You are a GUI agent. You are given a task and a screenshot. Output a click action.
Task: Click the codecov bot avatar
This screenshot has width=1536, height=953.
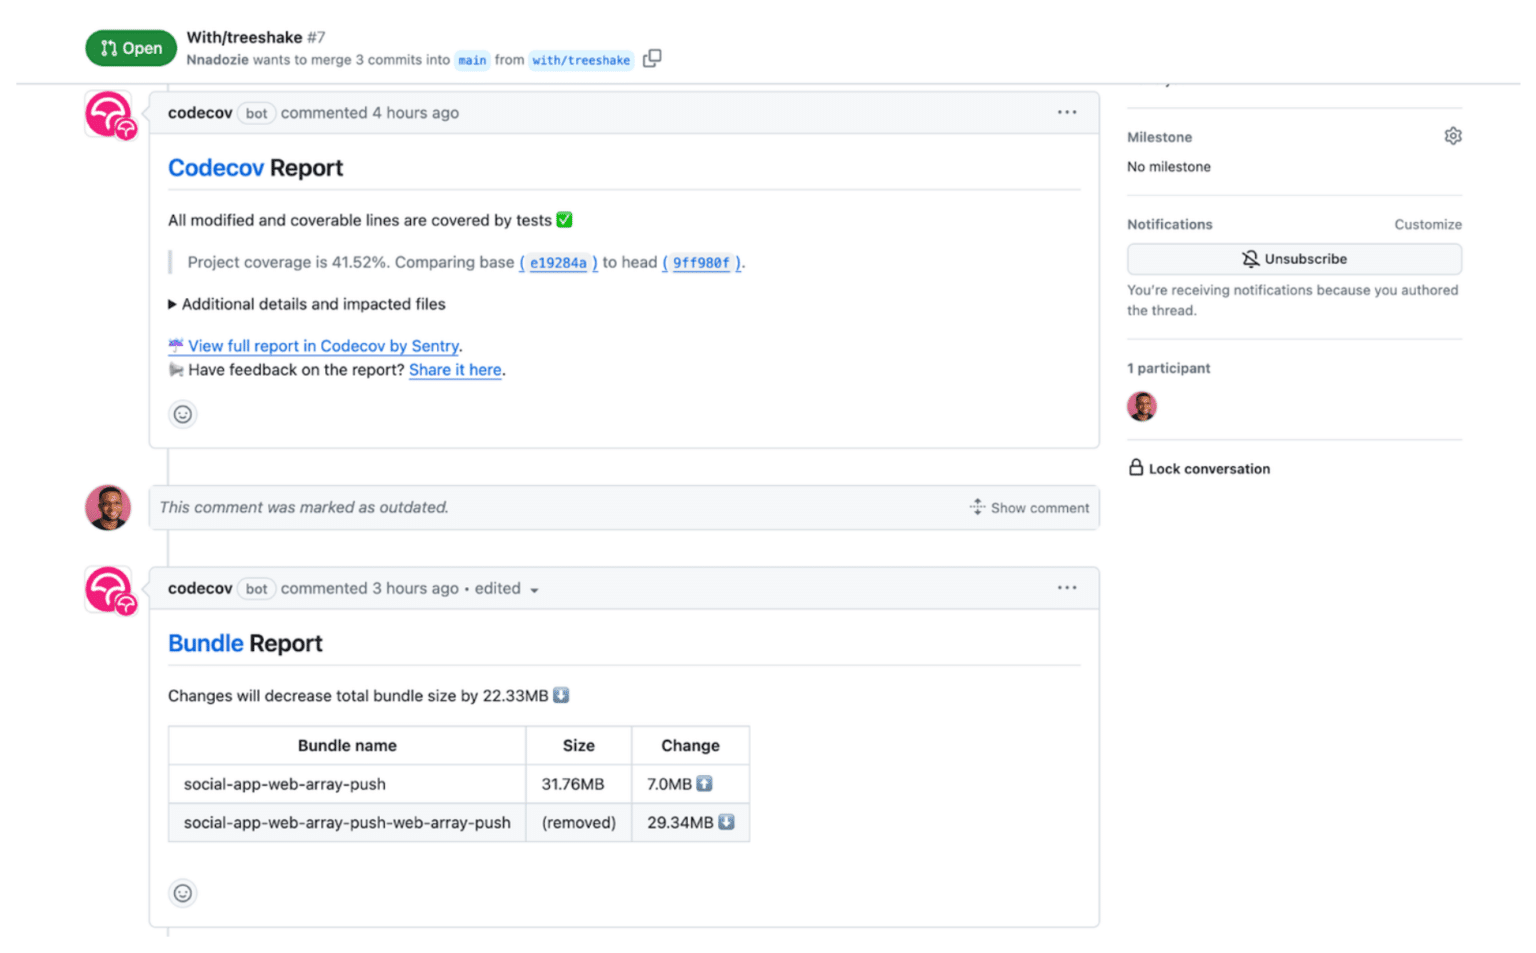pos(108,113)
